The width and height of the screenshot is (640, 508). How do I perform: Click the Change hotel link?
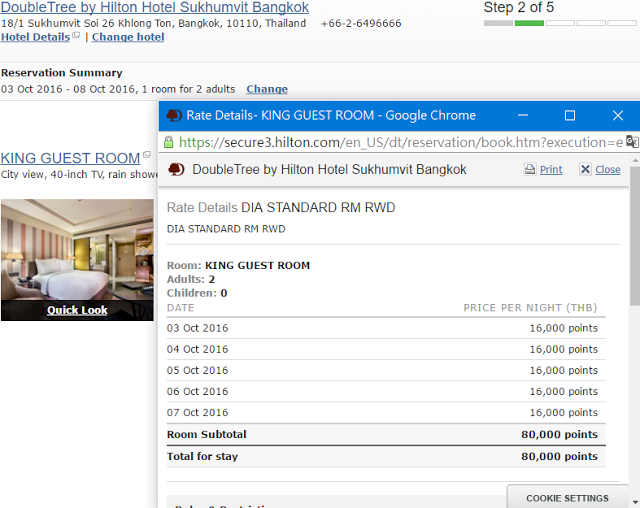click(x=128, y=37)
